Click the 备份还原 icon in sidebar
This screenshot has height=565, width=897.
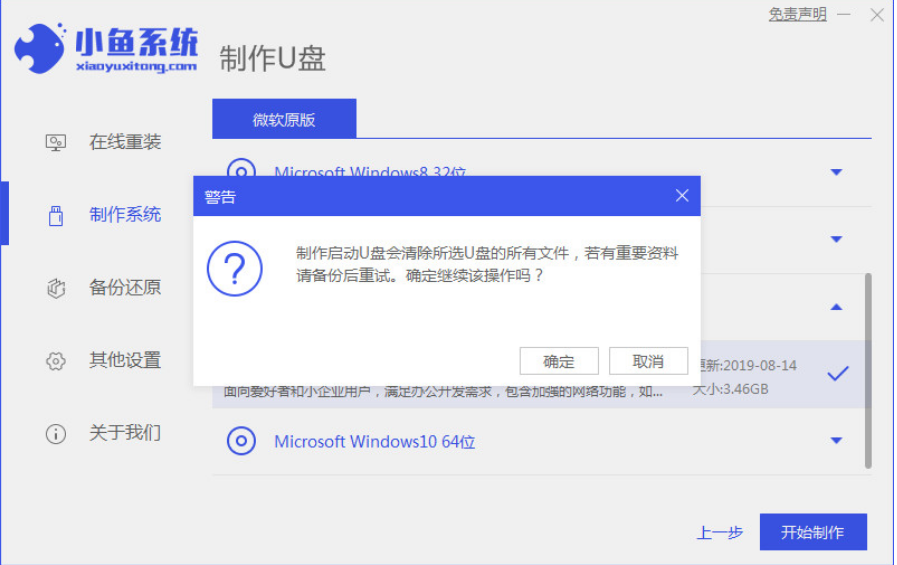[55, 288]
